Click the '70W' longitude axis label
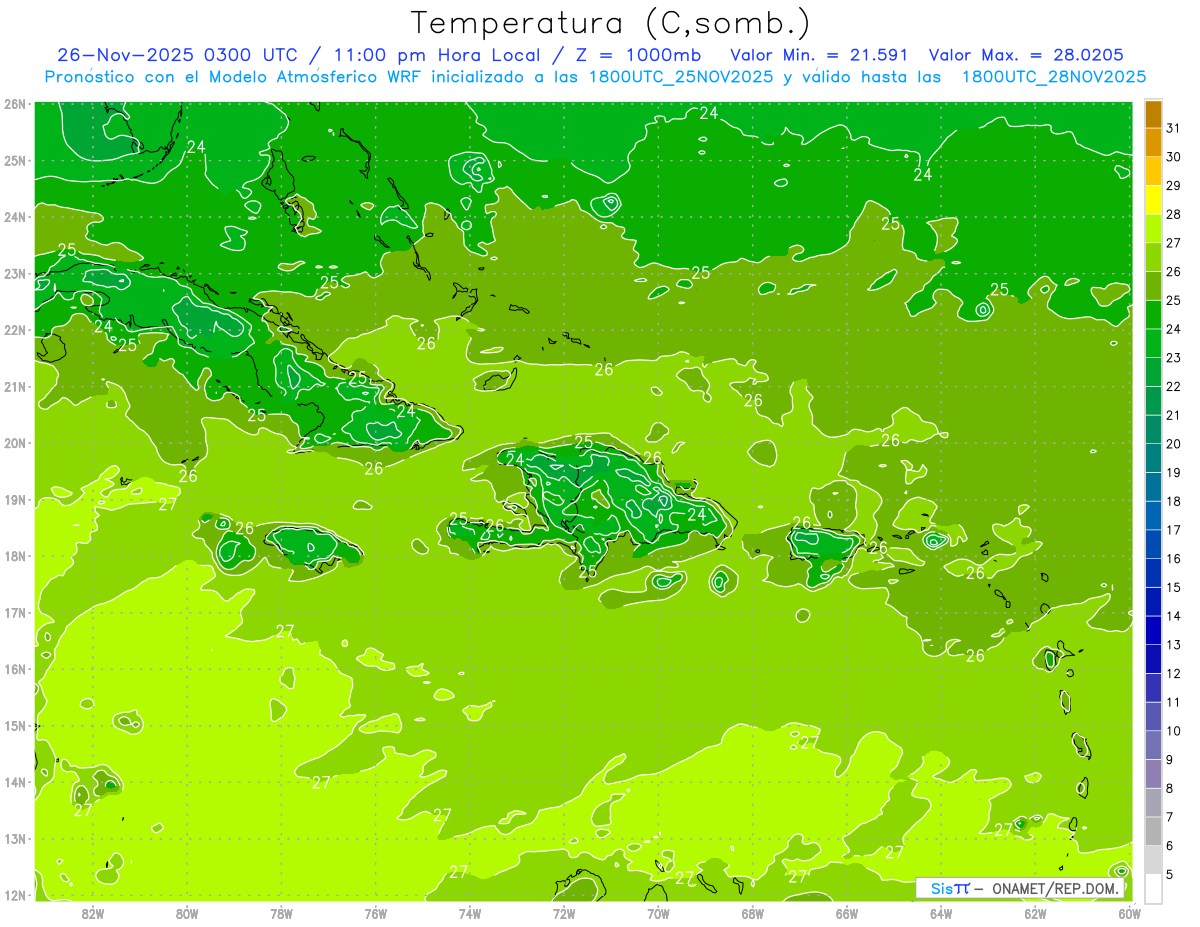 click(x=658, y=913)
